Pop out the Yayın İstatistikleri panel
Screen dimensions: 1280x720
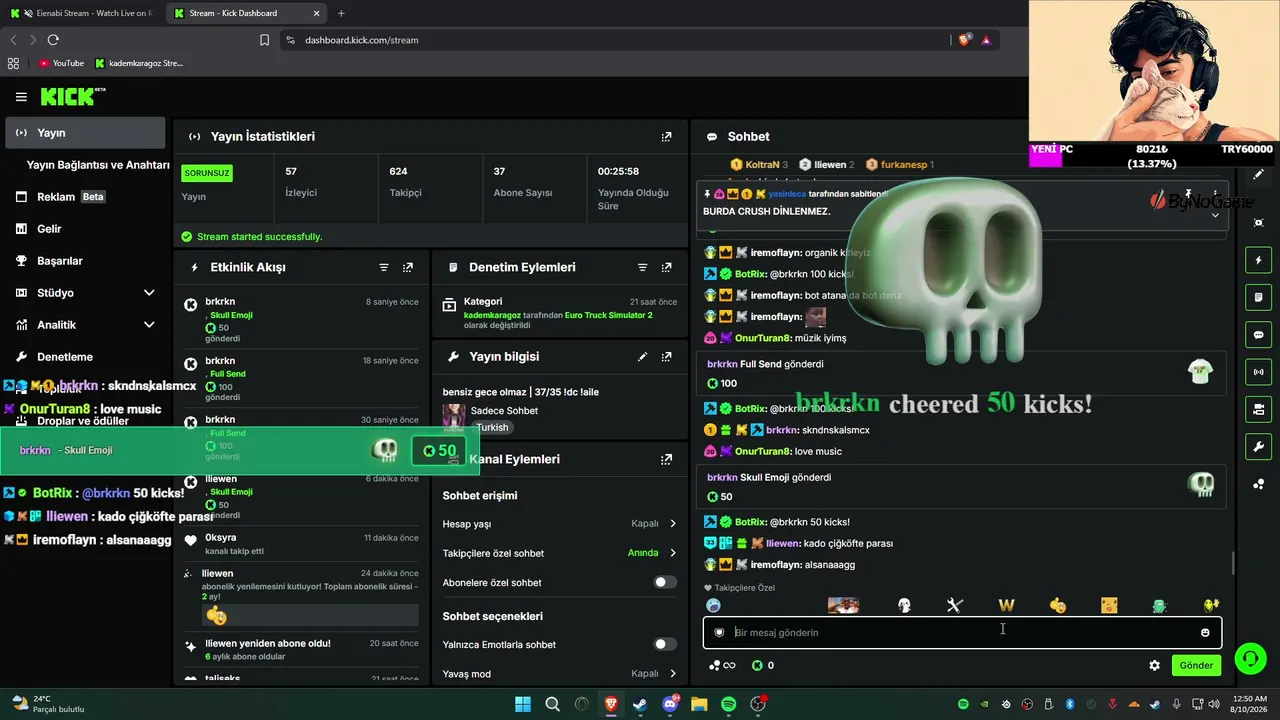pos(667,136)
